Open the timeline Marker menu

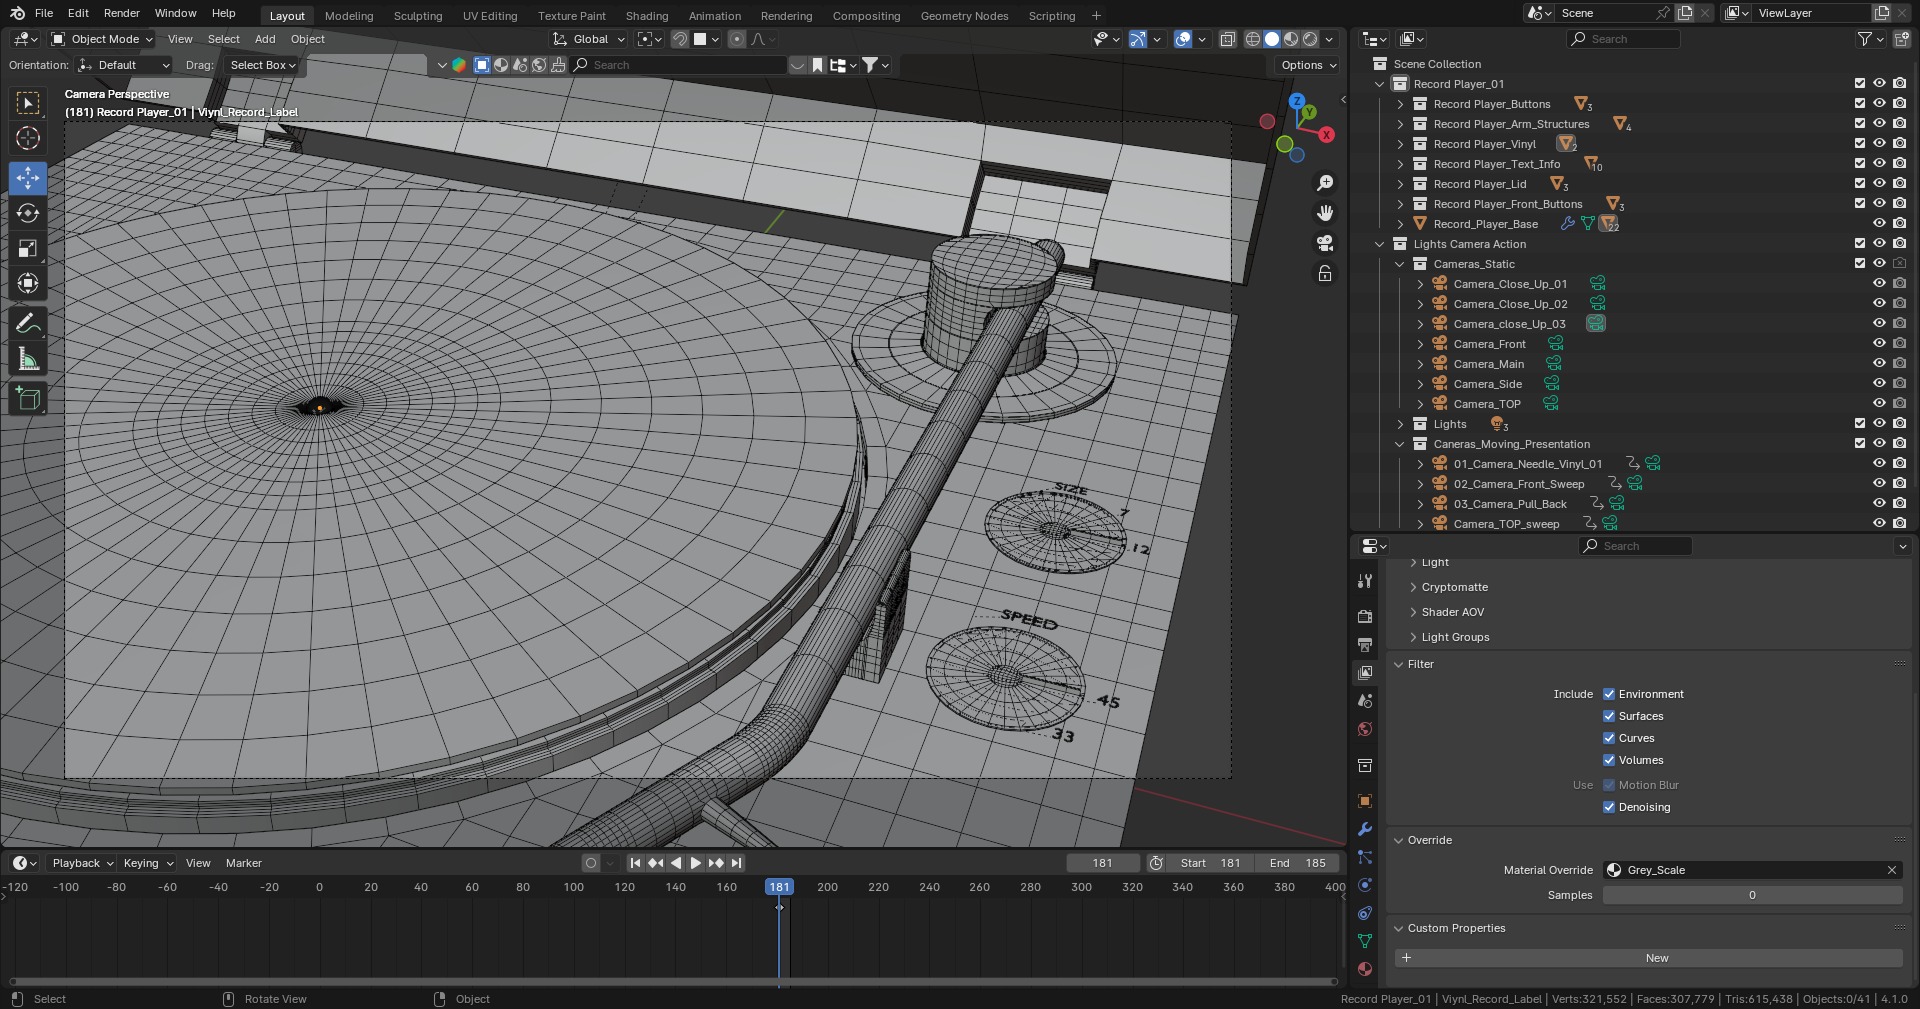244,863
